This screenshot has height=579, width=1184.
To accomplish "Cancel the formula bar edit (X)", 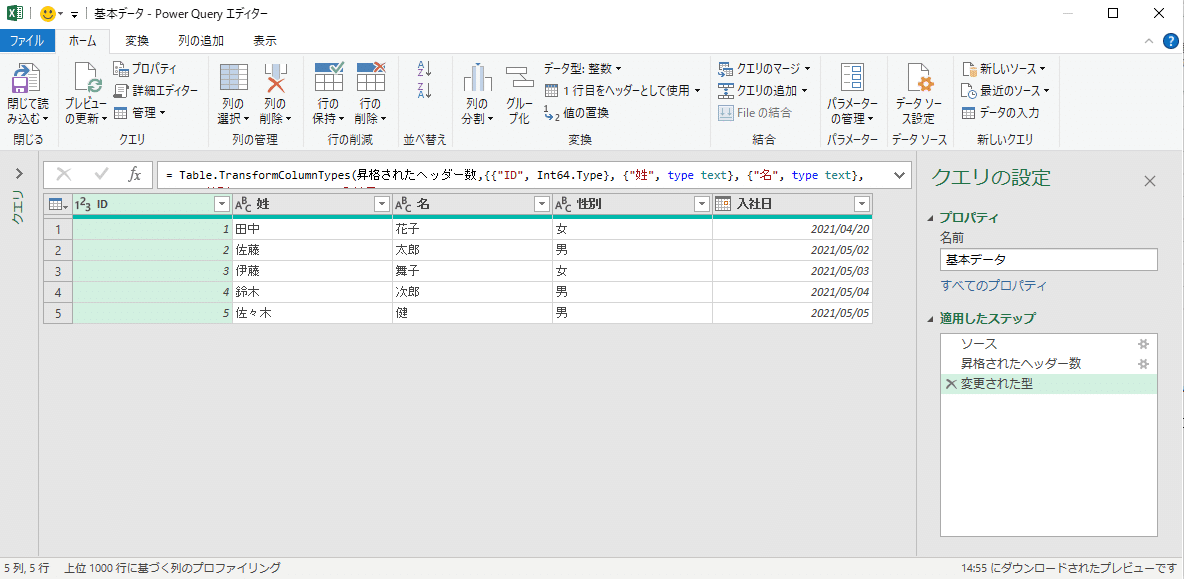I will coord(63,174).
